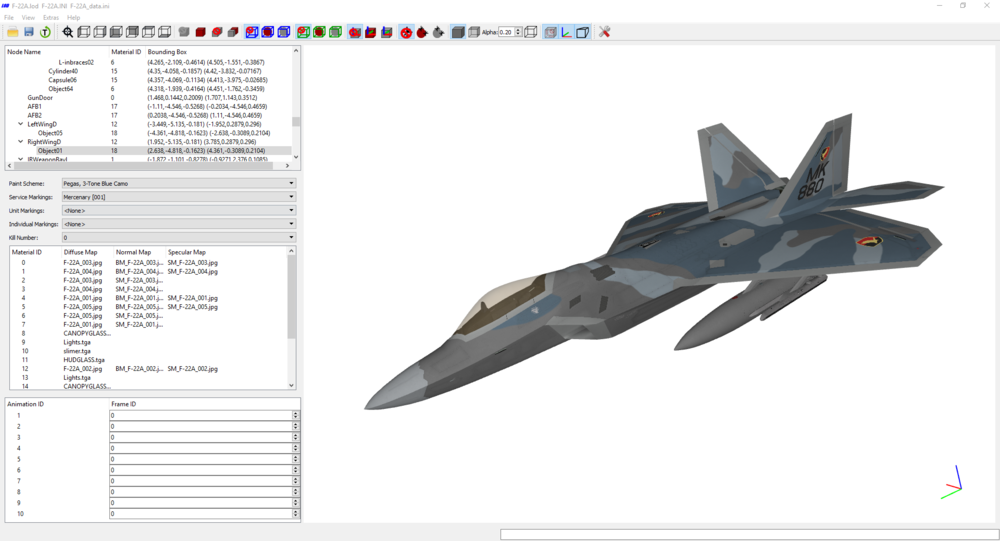This screenshot has height=541, width=1000.
Task: Toggle the highlighted wireframe box icon near wrench
Action: click(582, 32)
